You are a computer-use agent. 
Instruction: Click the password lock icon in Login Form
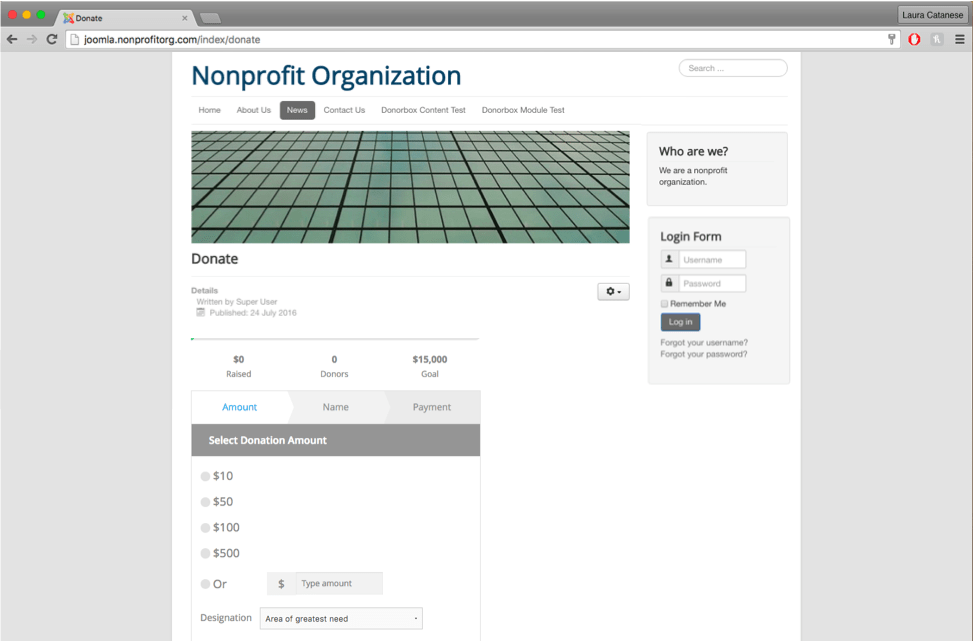[668, 282]
